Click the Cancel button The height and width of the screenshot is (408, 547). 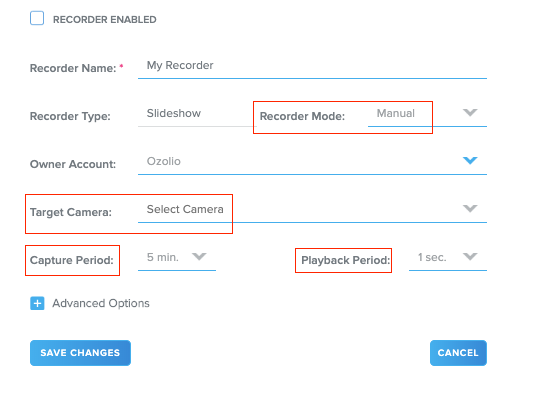pyautogui.click(x=458, y=353)
